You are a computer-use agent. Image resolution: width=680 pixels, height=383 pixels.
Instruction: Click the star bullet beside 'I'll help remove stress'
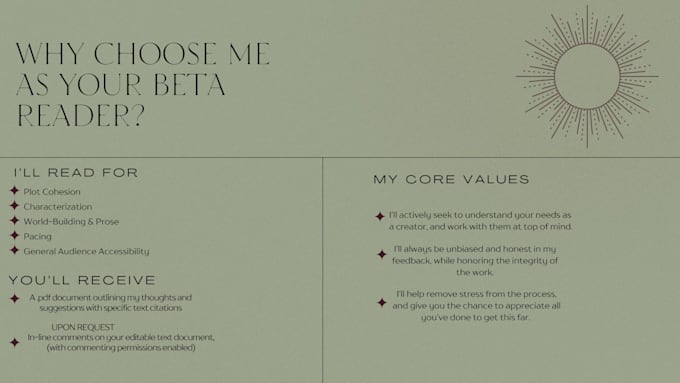click(382, 302)
